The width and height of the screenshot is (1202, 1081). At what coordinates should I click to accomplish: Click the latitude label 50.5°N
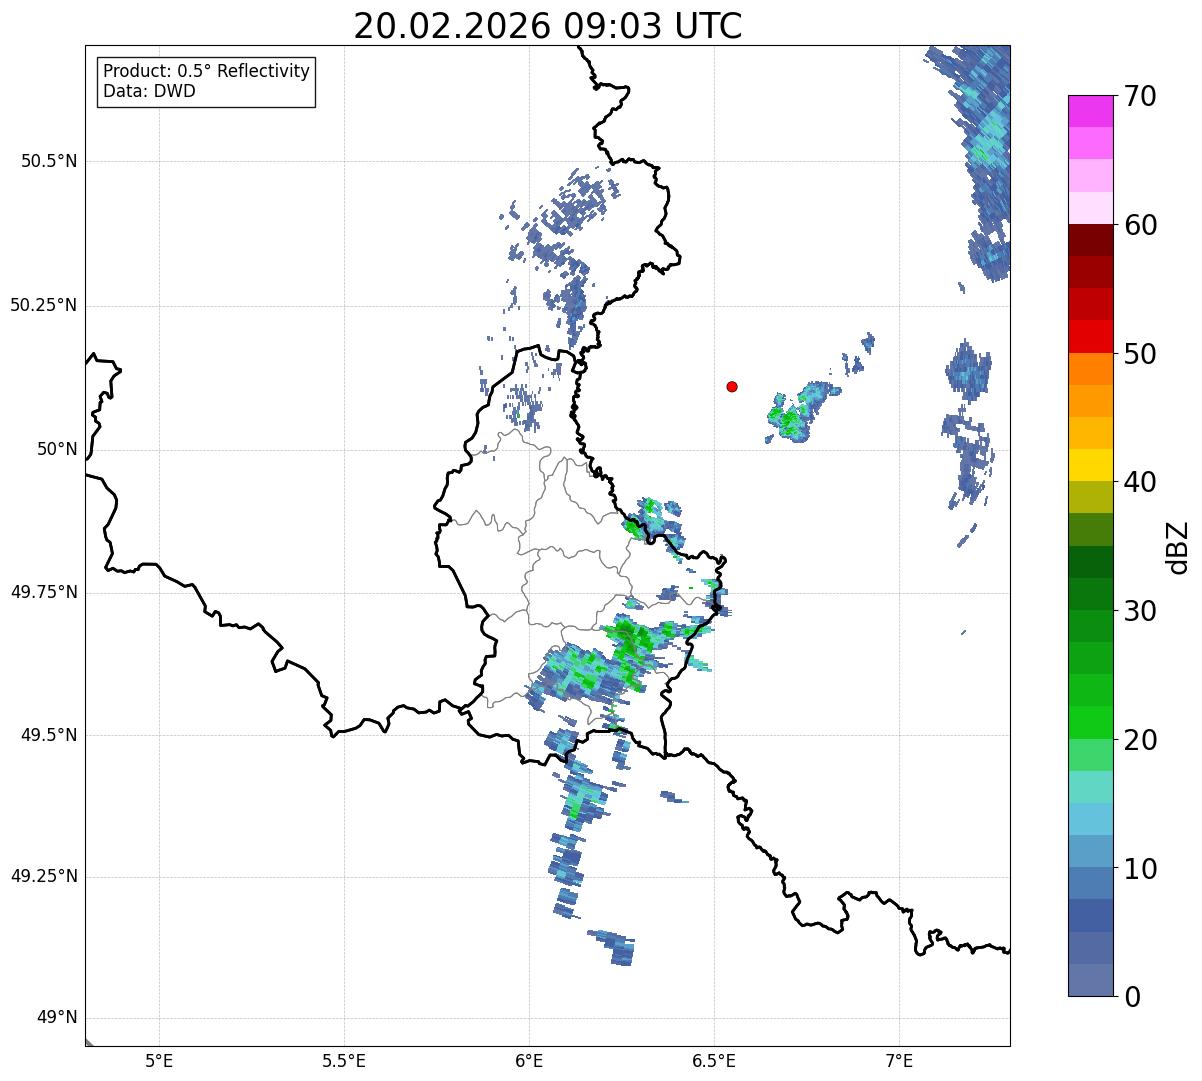[x=49, y=161]
